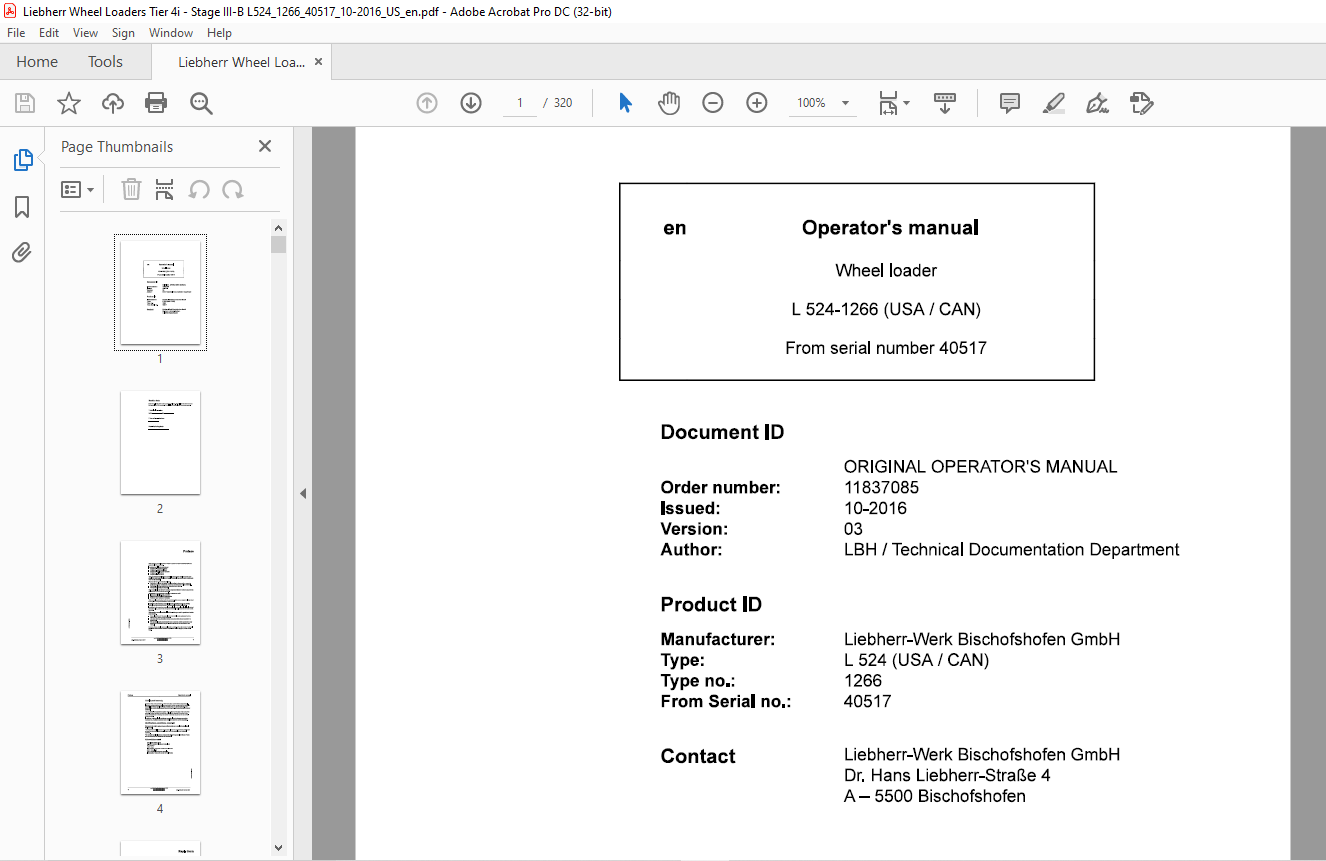Add a comment with the sticky note icon

click(x=1010, y=103)
